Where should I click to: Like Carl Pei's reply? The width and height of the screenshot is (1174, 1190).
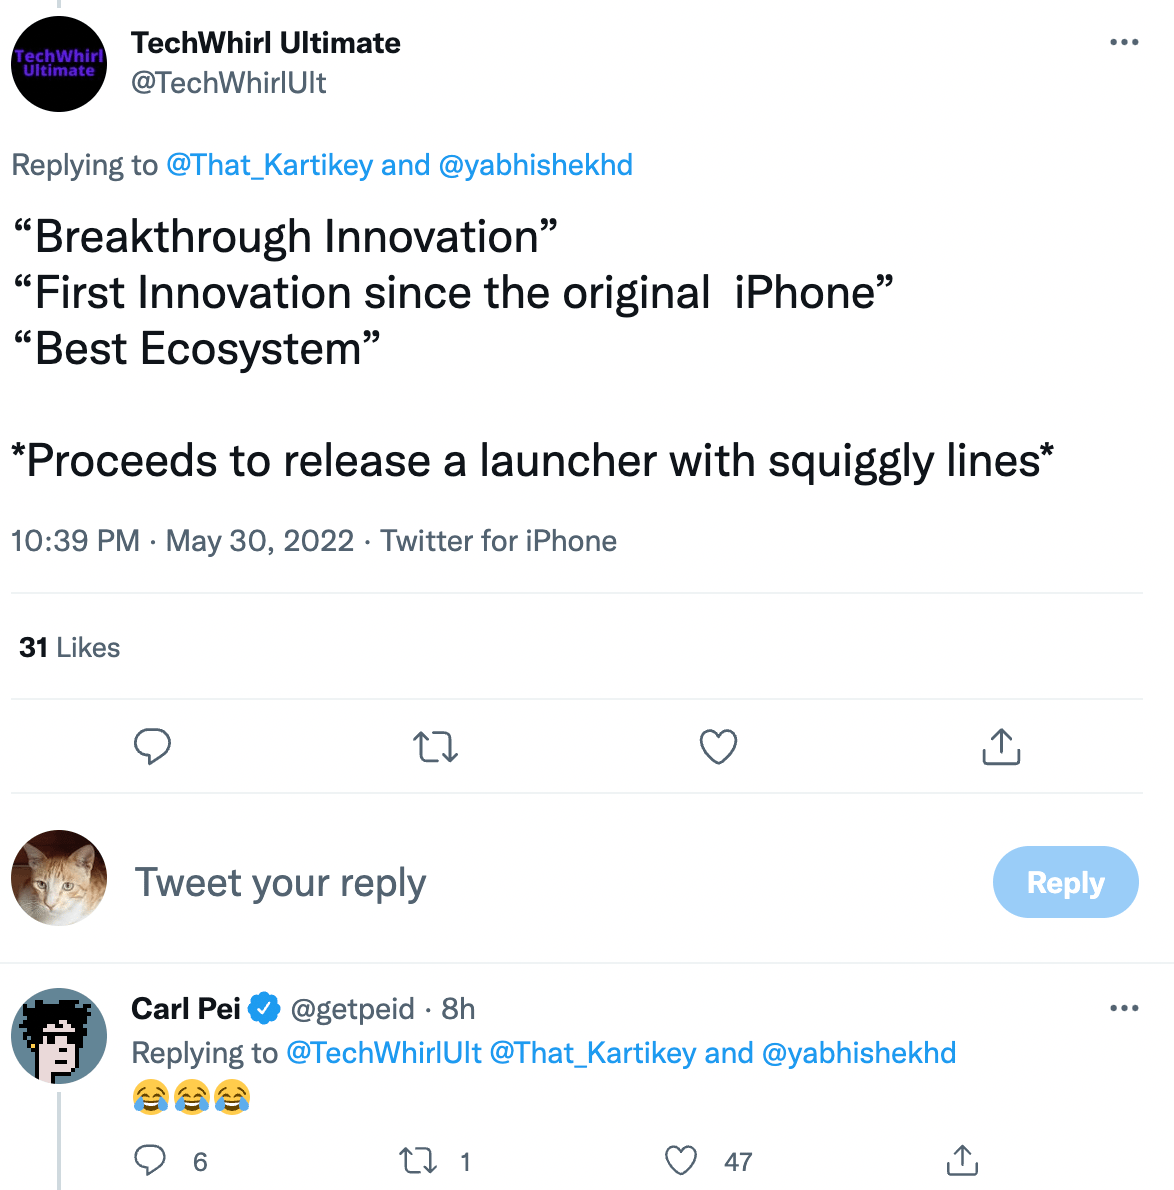pos(681,1160)
